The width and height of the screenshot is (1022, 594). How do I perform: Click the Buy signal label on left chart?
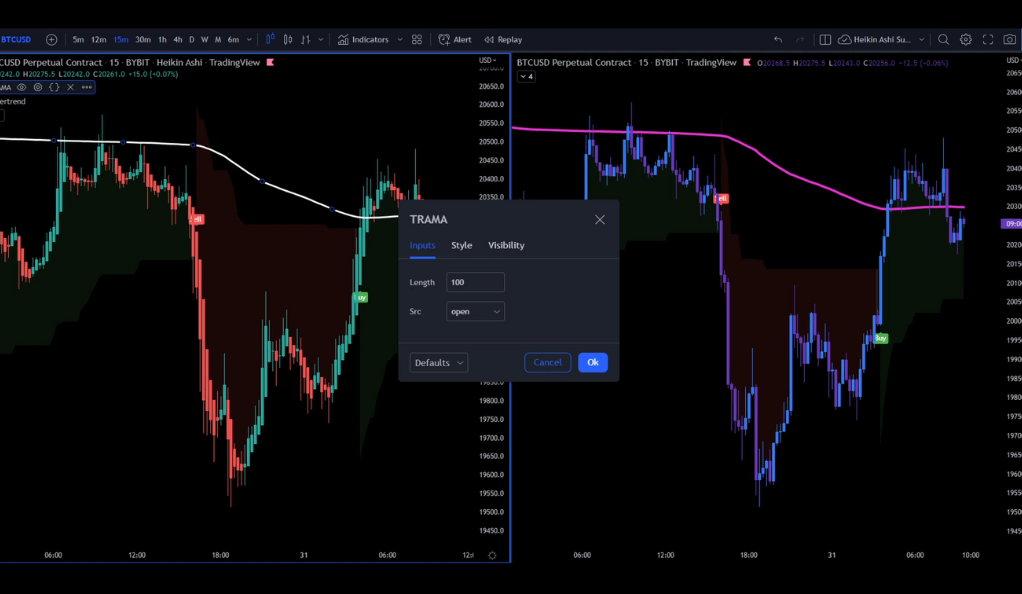360,297
